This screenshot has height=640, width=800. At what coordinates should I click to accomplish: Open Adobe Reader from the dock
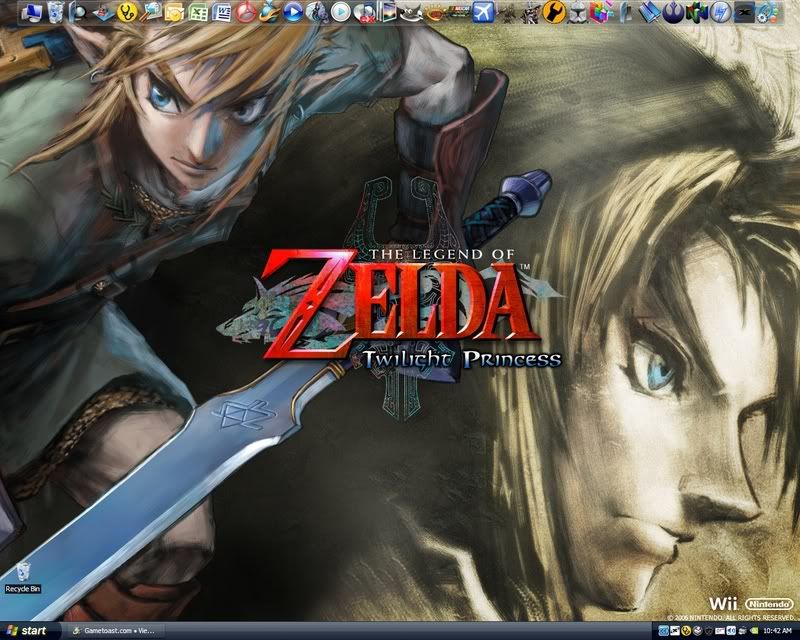pos(245,12)
